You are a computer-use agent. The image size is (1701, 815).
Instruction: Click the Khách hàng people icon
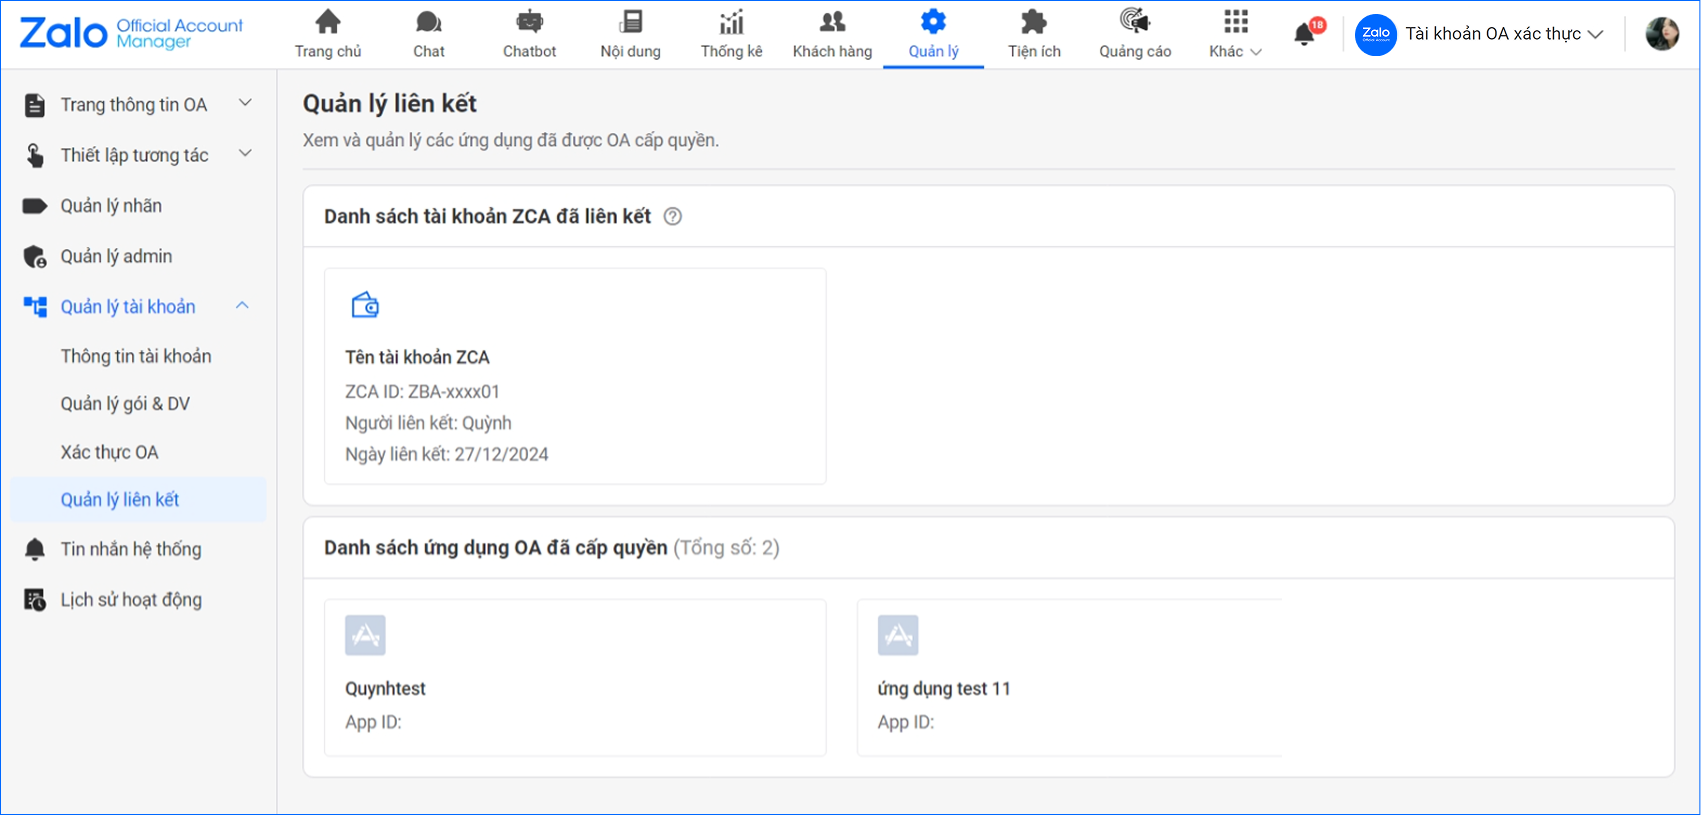pos(832,22)
